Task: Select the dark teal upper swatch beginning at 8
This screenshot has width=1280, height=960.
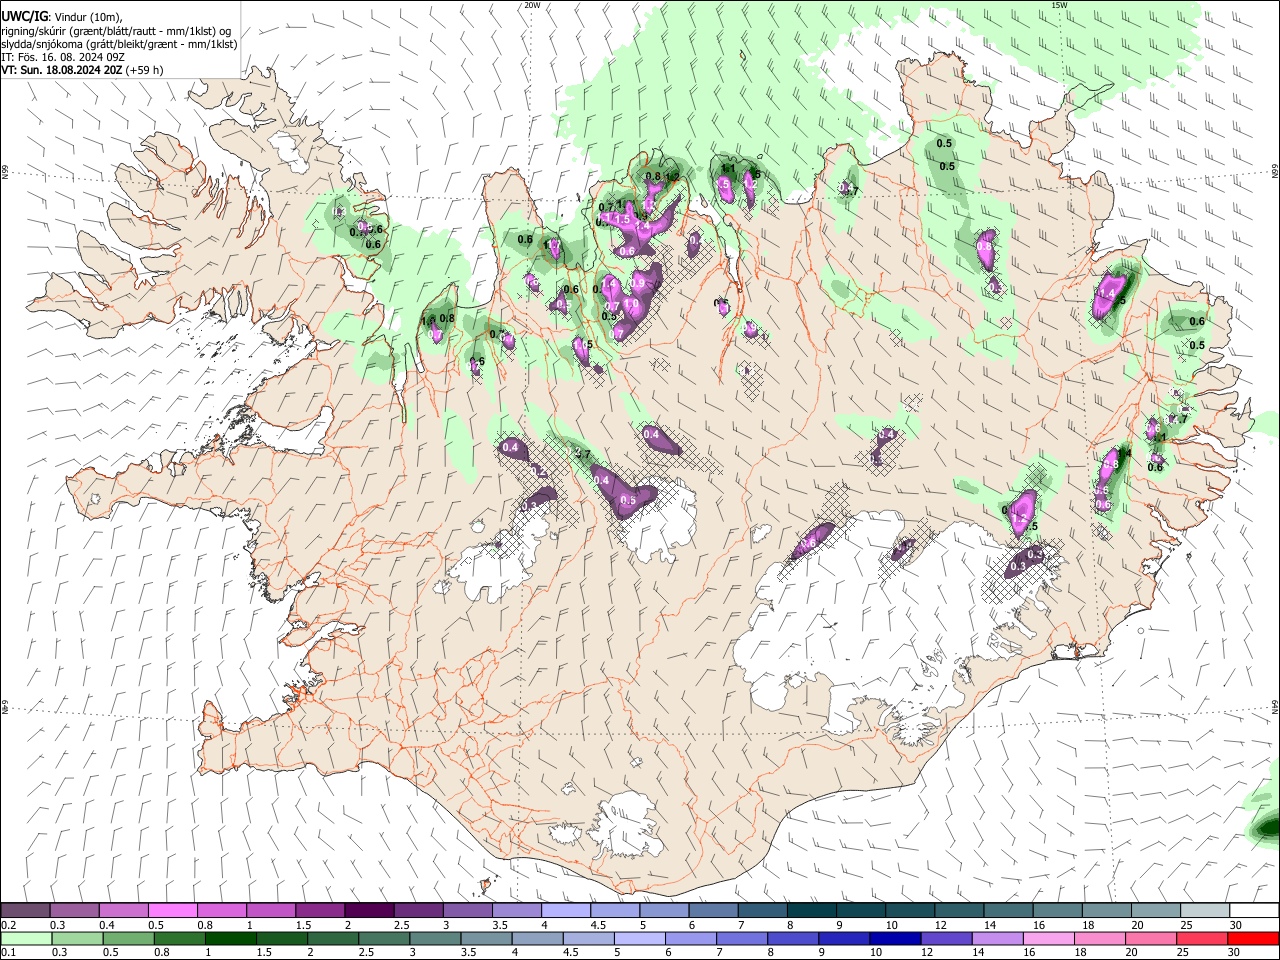Action: point(812,910)
